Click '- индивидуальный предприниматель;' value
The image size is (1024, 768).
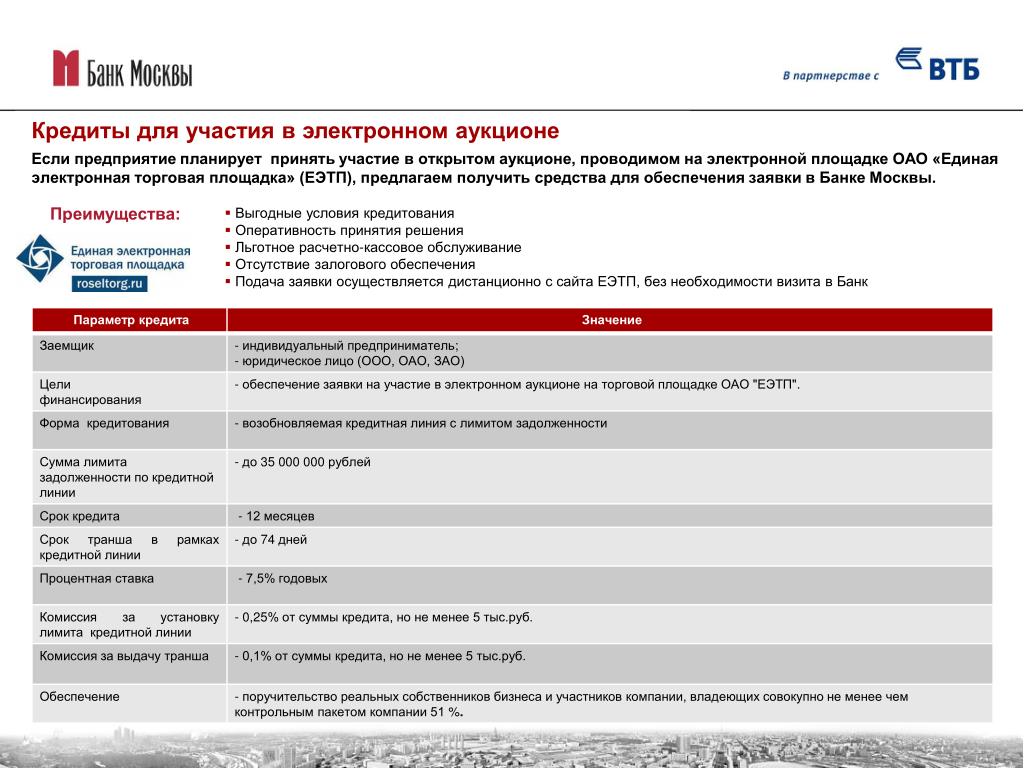coord(346,345)
